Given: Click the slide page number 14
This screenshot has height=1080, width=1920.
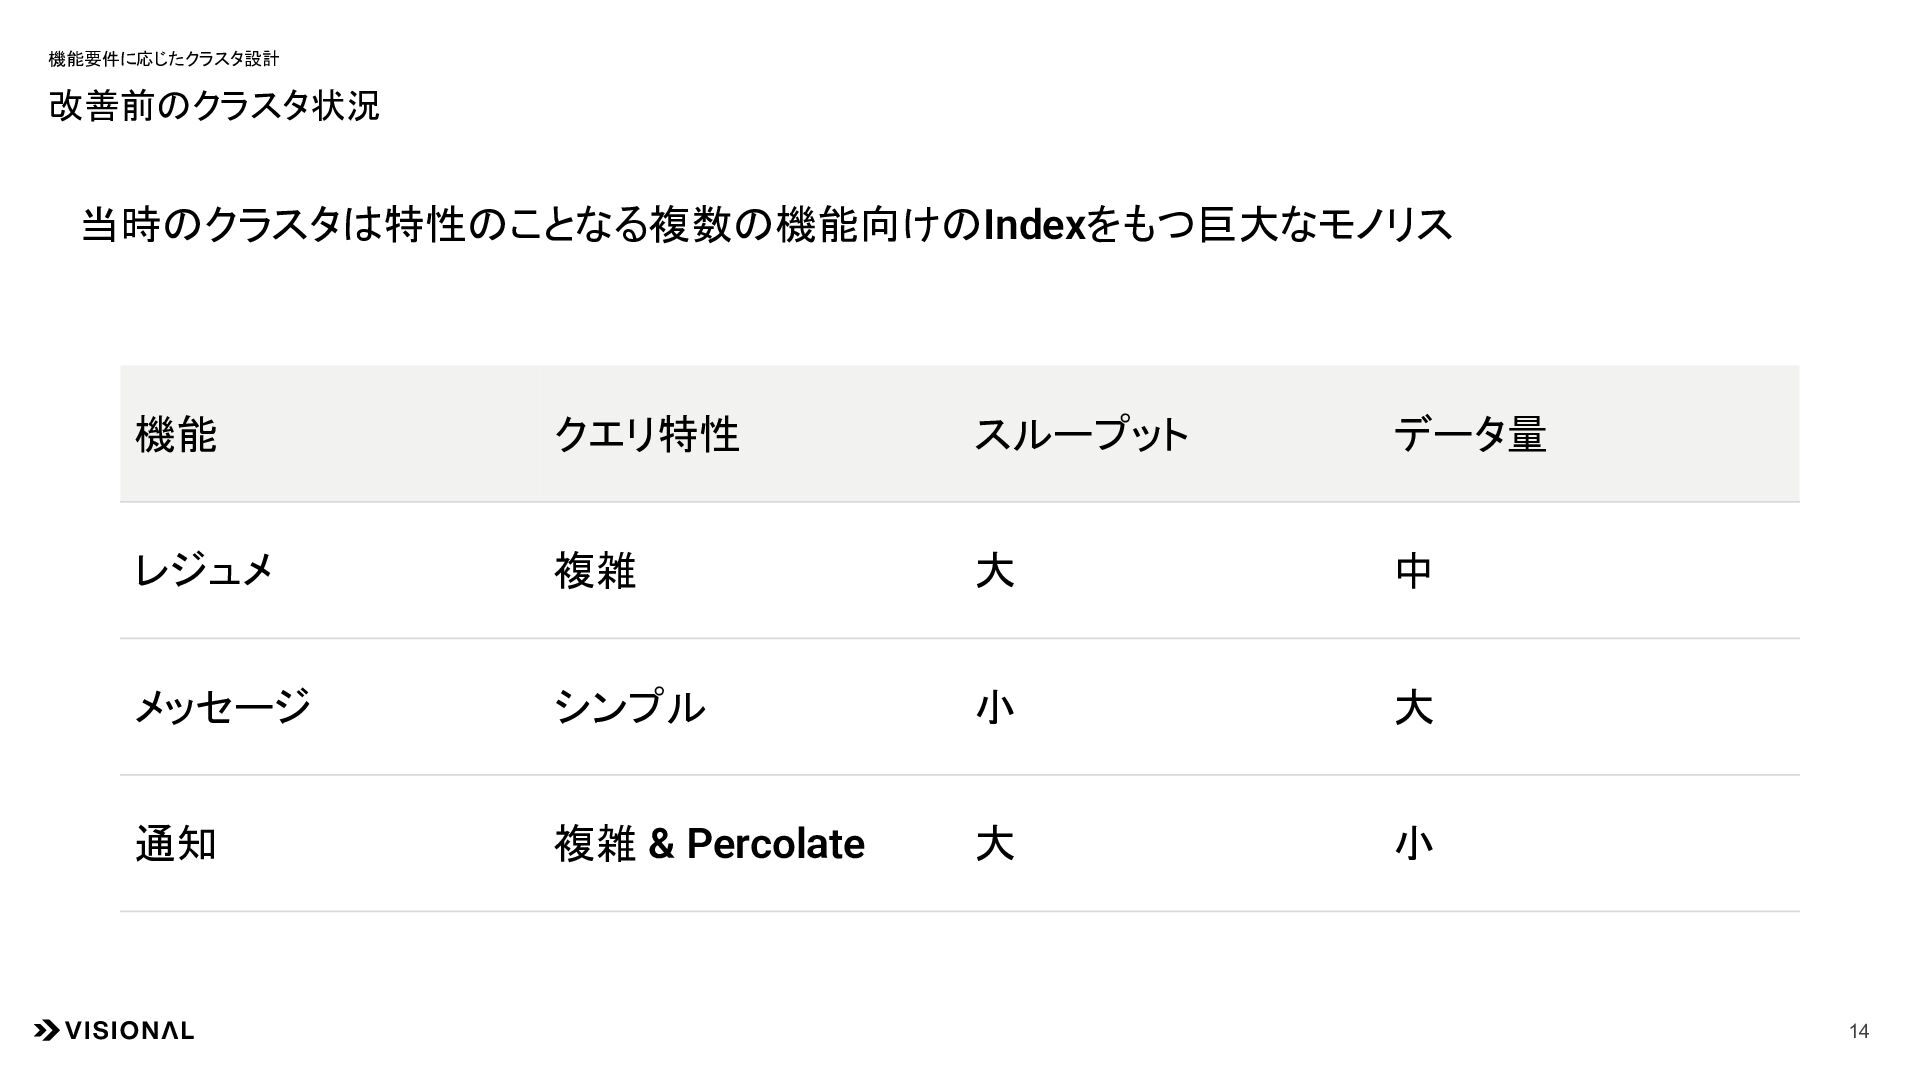Looking at the screenshot, I should pos(1858,1031).
